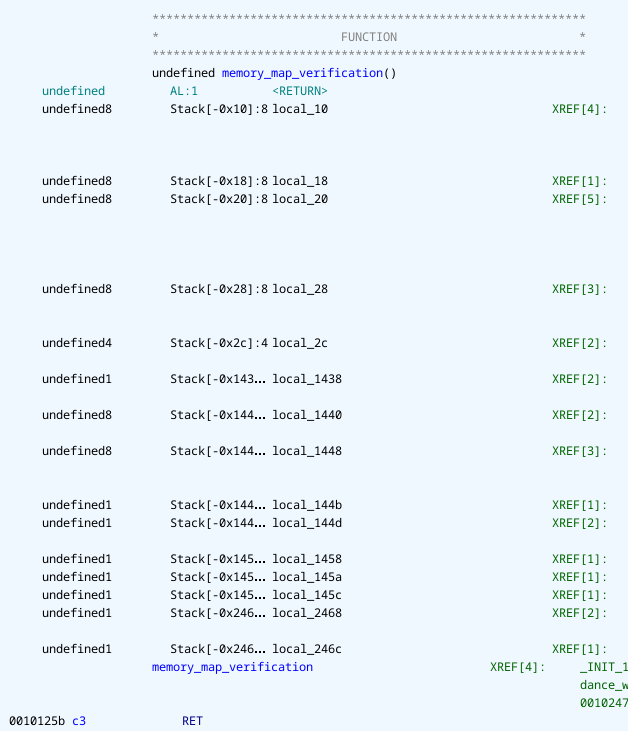
Task: Open XREF[2] for local_2c
Action: click(579, 343)
